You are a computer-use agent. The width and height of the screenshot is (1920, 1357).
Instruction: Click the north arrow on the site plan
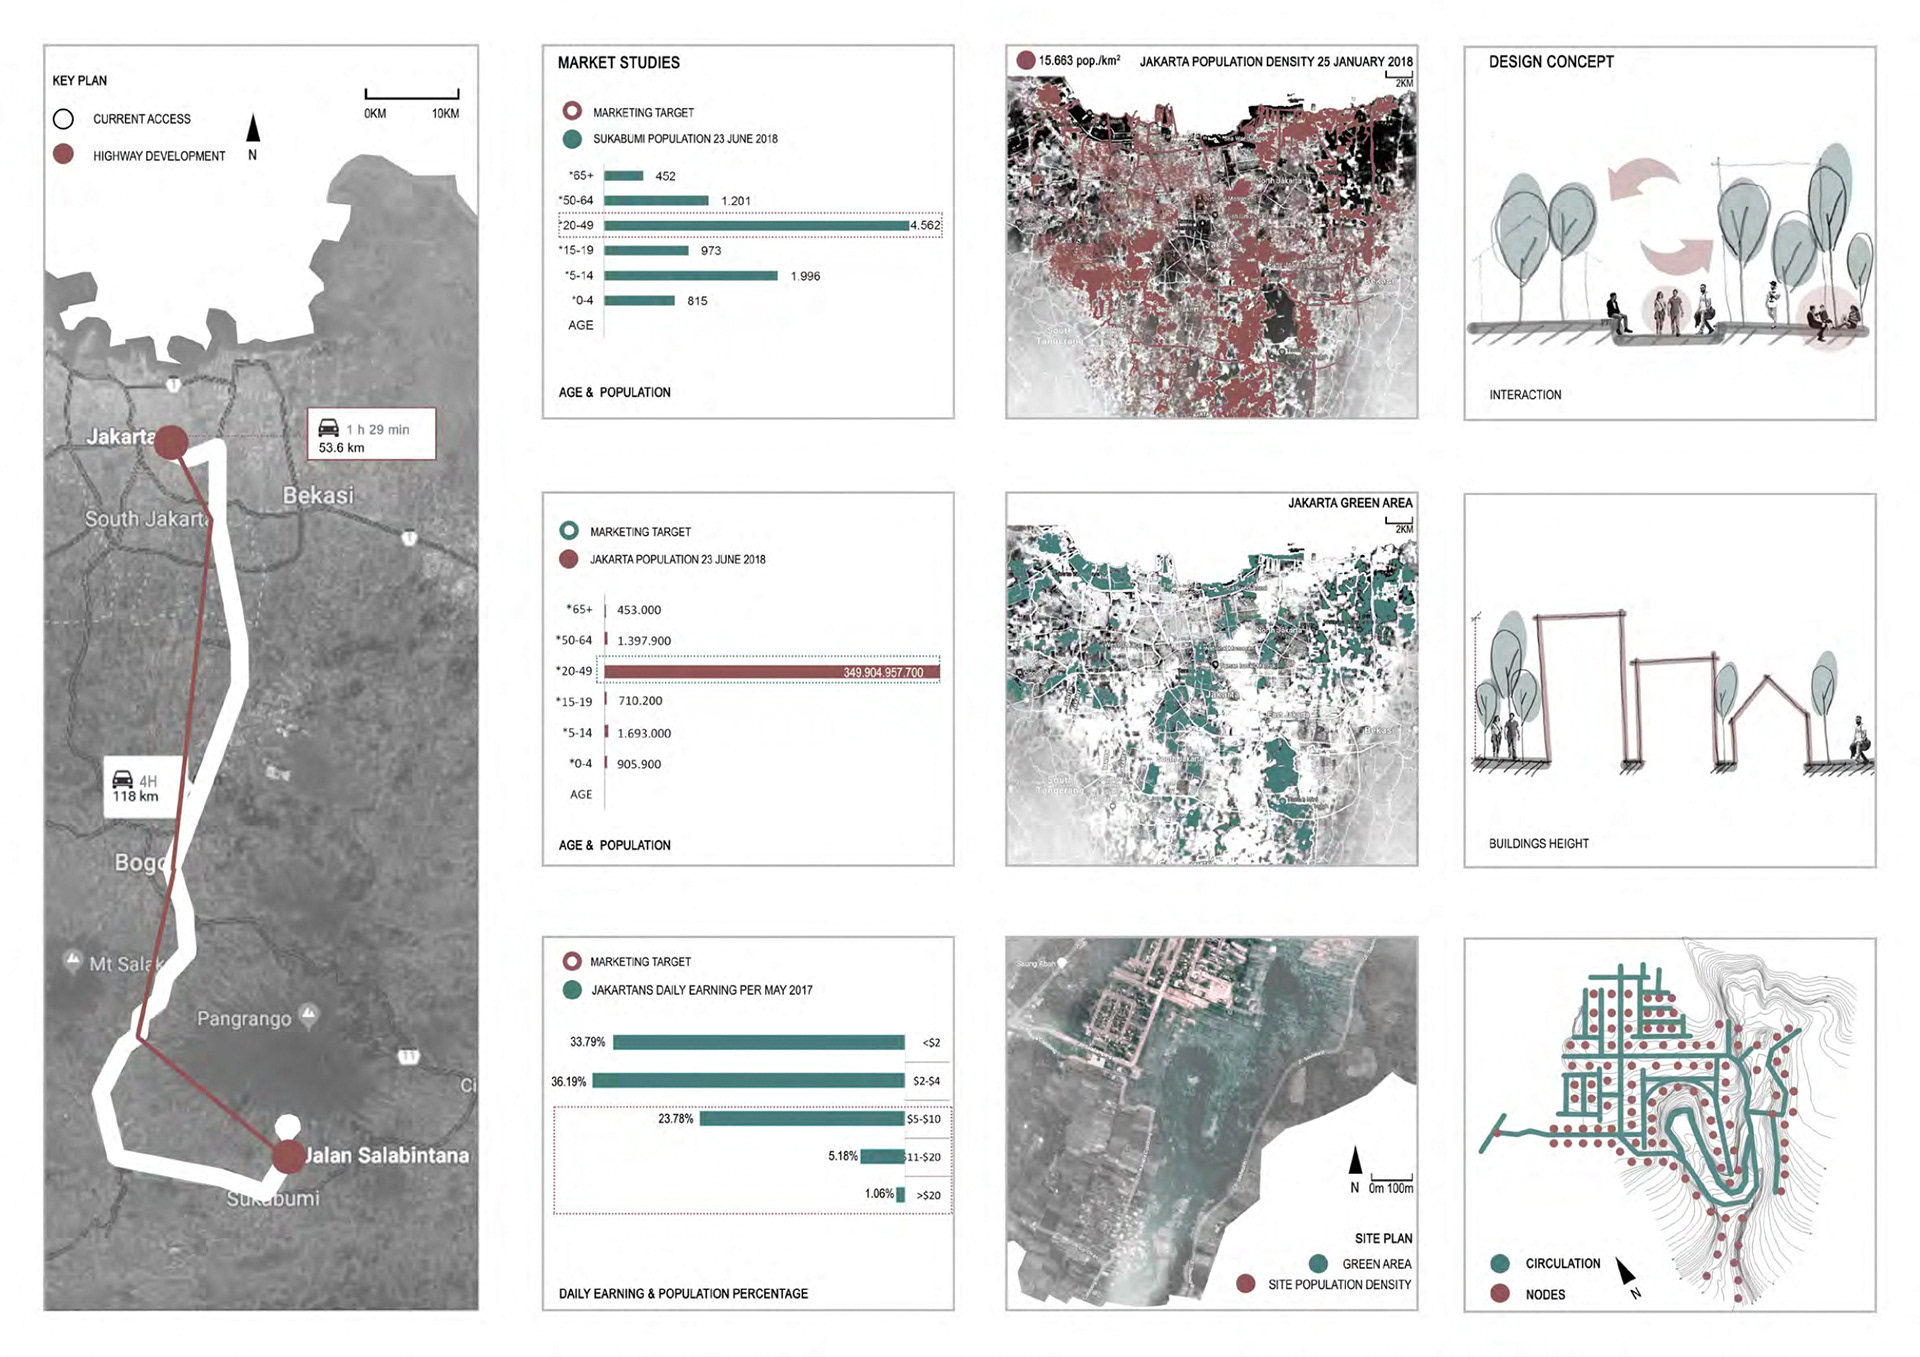point(1355,1161)
